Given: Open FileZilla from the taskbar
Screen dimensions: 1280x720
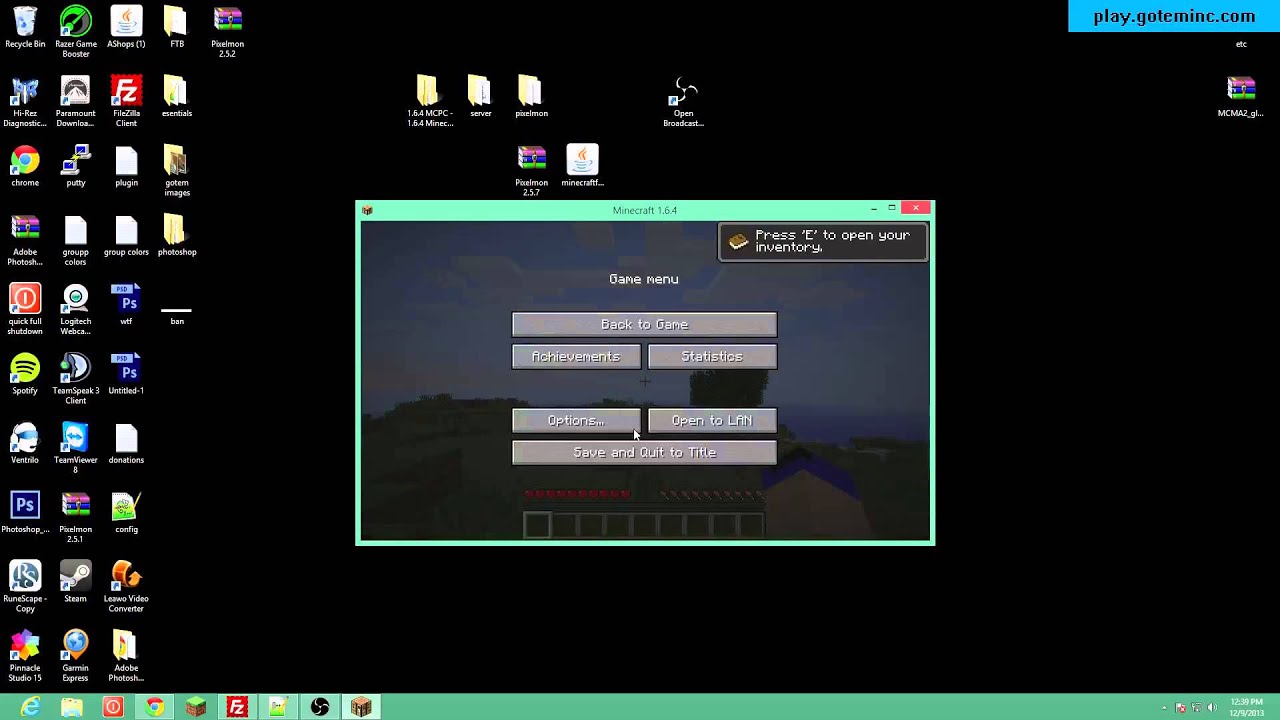Looking at the screenshot, I should click(237, 707).
